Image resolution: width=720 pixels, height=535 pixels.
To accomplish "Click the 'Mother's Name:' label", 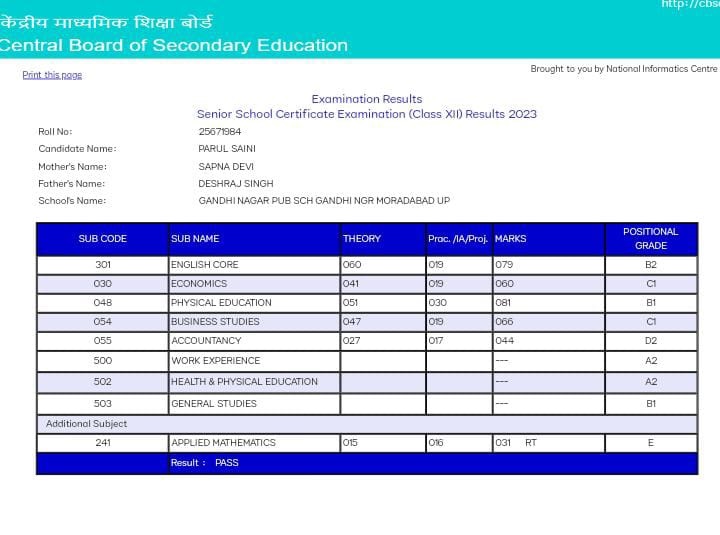I will [x=73, y=166].
